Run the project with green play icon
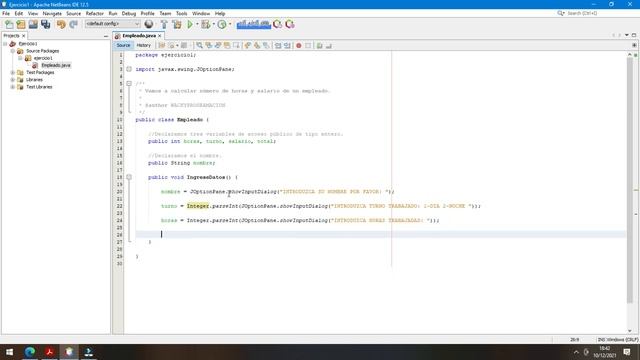Image resolution: width=640 pixels, height=360 pixels. (x=190, y=24)
